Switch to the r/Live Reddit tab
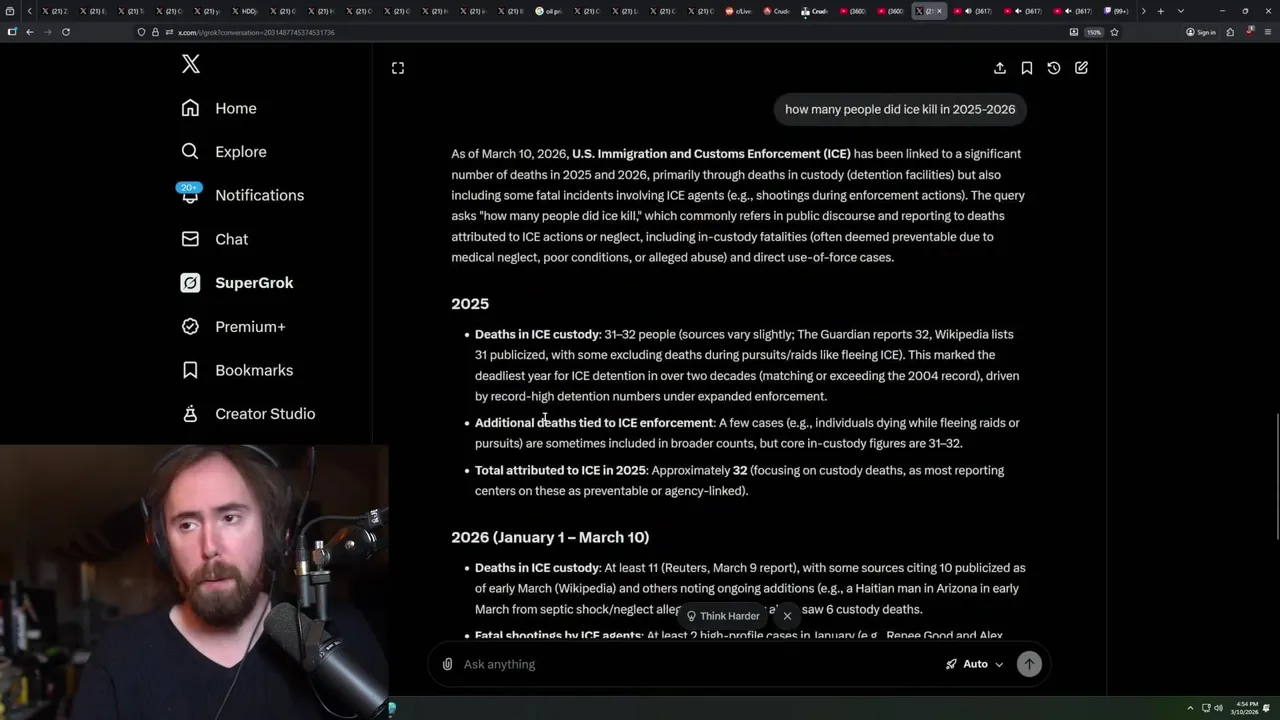The height and width of the screenshot is (720, 1280). (x=739, y=11)
